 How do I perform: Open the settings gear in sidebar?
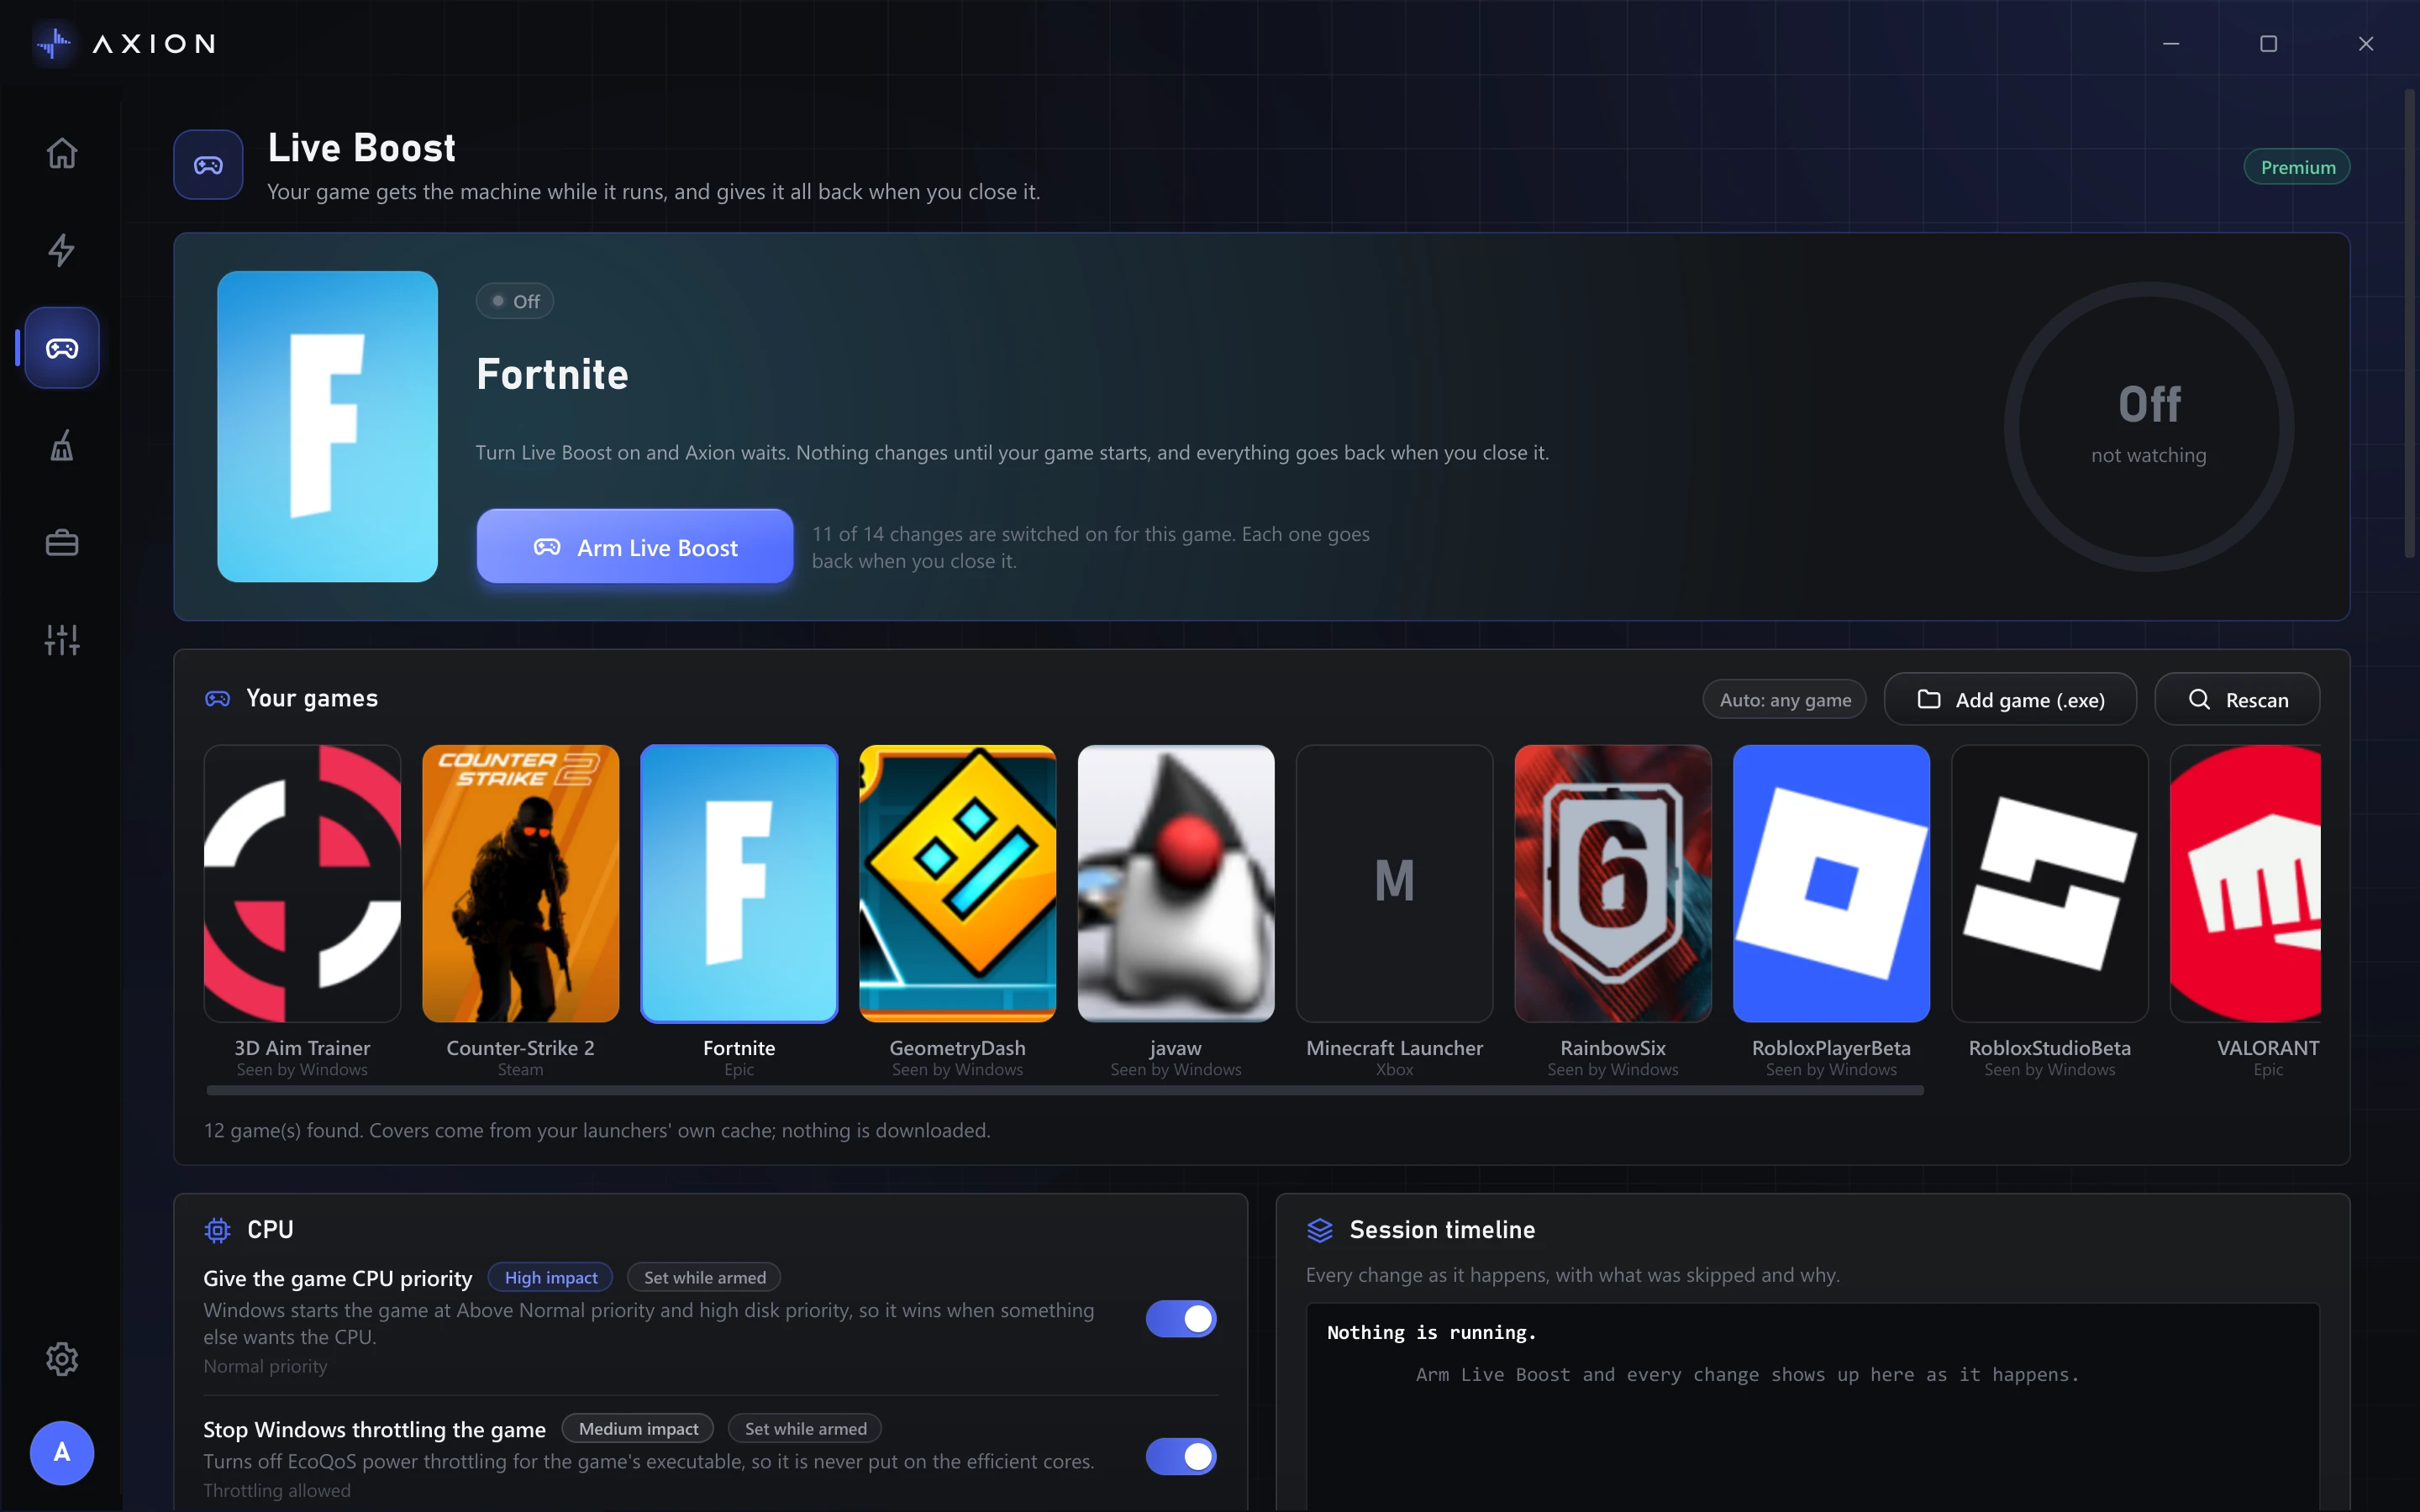pos(62,1359)
